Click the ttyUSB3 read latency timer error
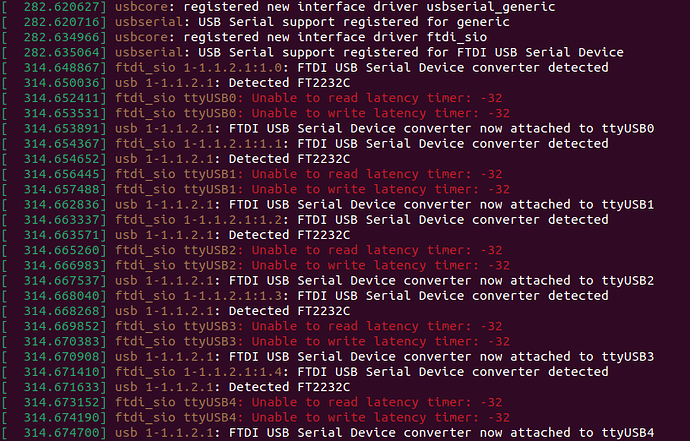 click(377, 326)
